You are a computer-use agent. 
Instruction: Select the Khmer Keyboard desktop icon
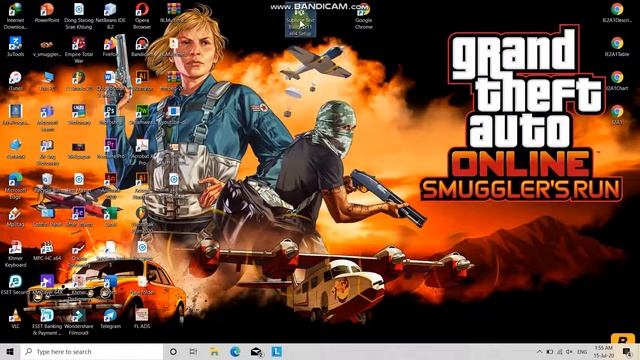[x=15, y=253]
